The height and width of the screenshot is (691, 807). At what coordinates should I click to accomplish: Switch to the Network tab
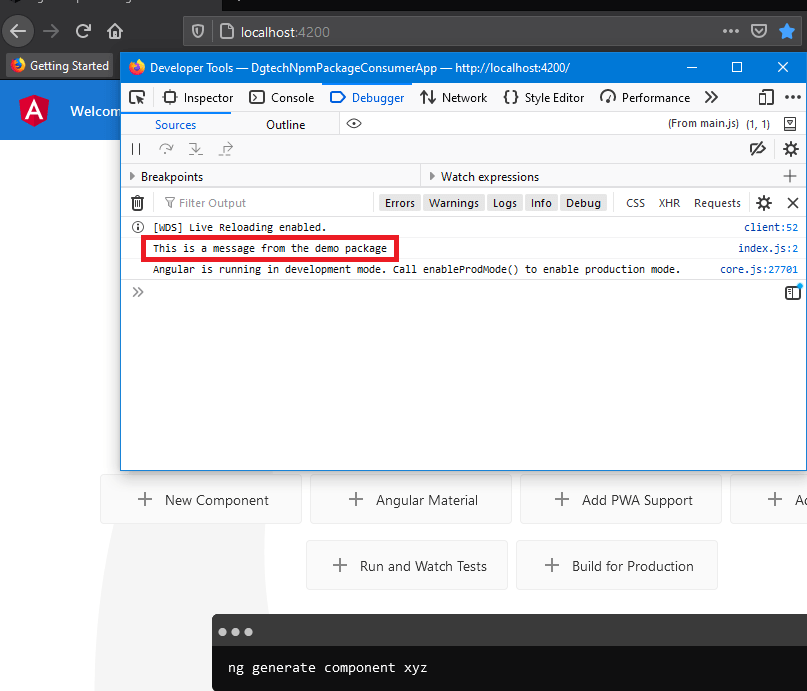coord(454,97)
